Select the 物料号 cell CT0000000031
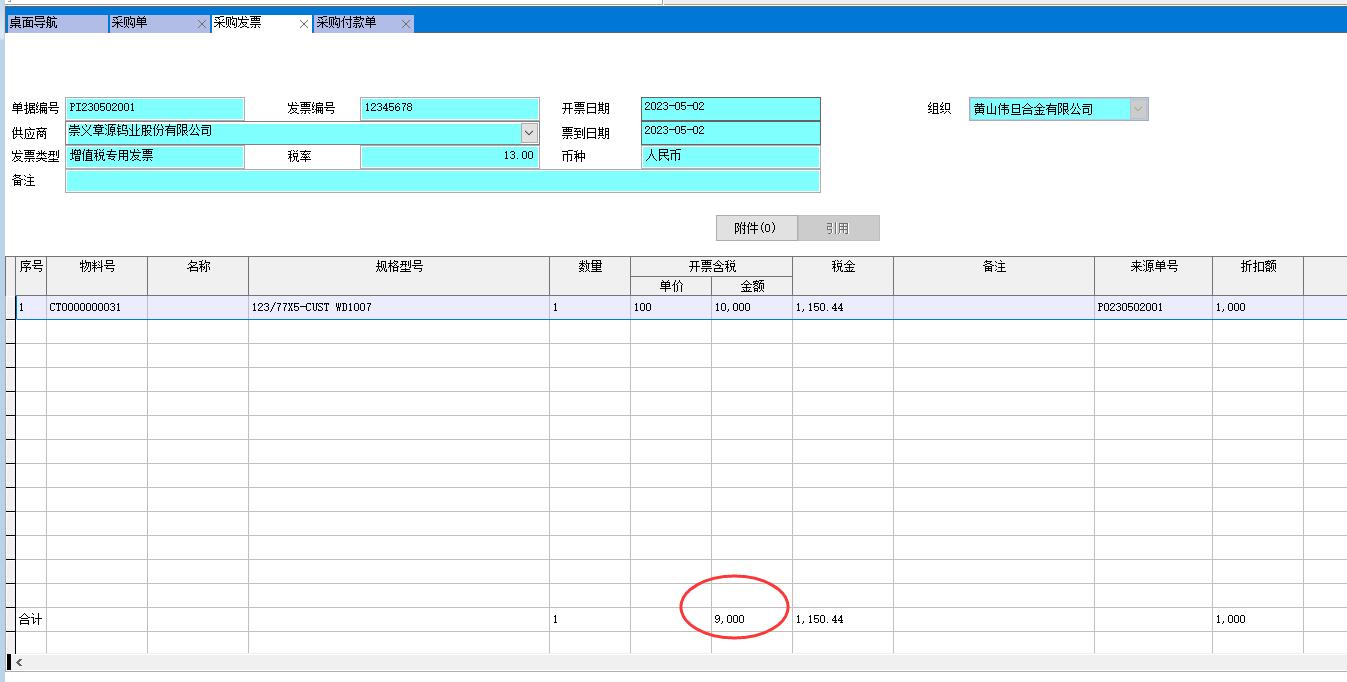The height and width of the screenshot is (682, 1347). tap(97, 308)
